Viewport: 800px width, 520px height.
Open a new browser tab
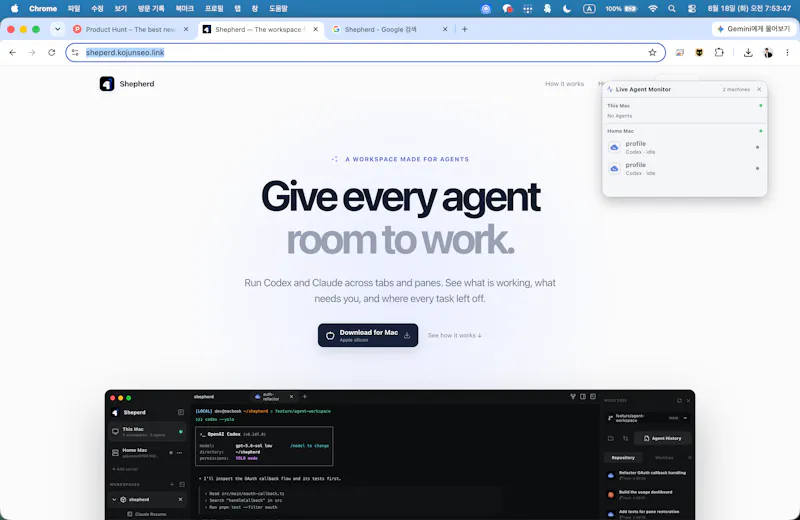[x=464, y=30]
